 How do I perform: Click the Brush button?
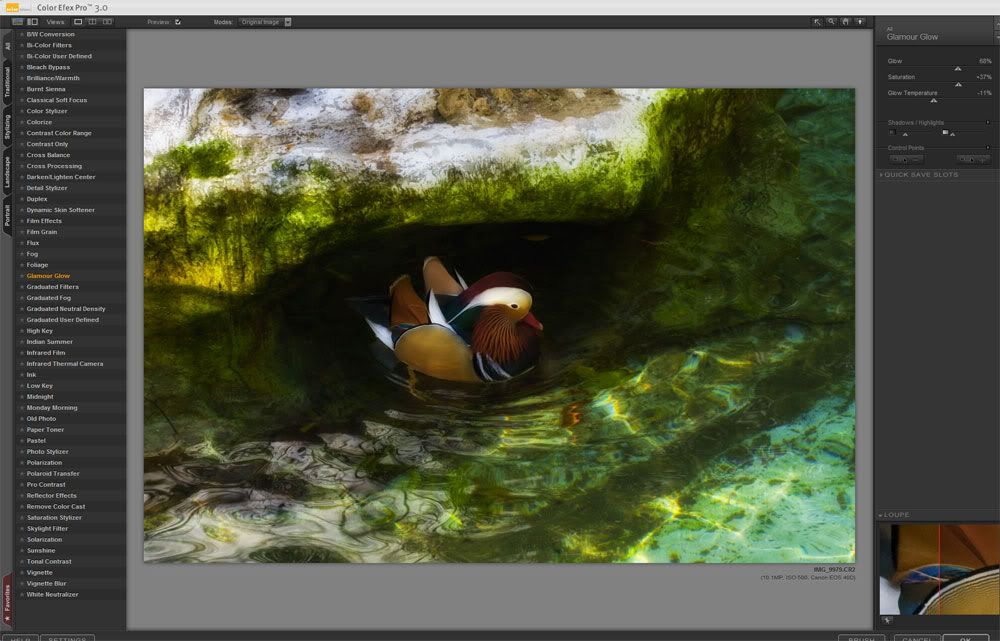point(860,638)
